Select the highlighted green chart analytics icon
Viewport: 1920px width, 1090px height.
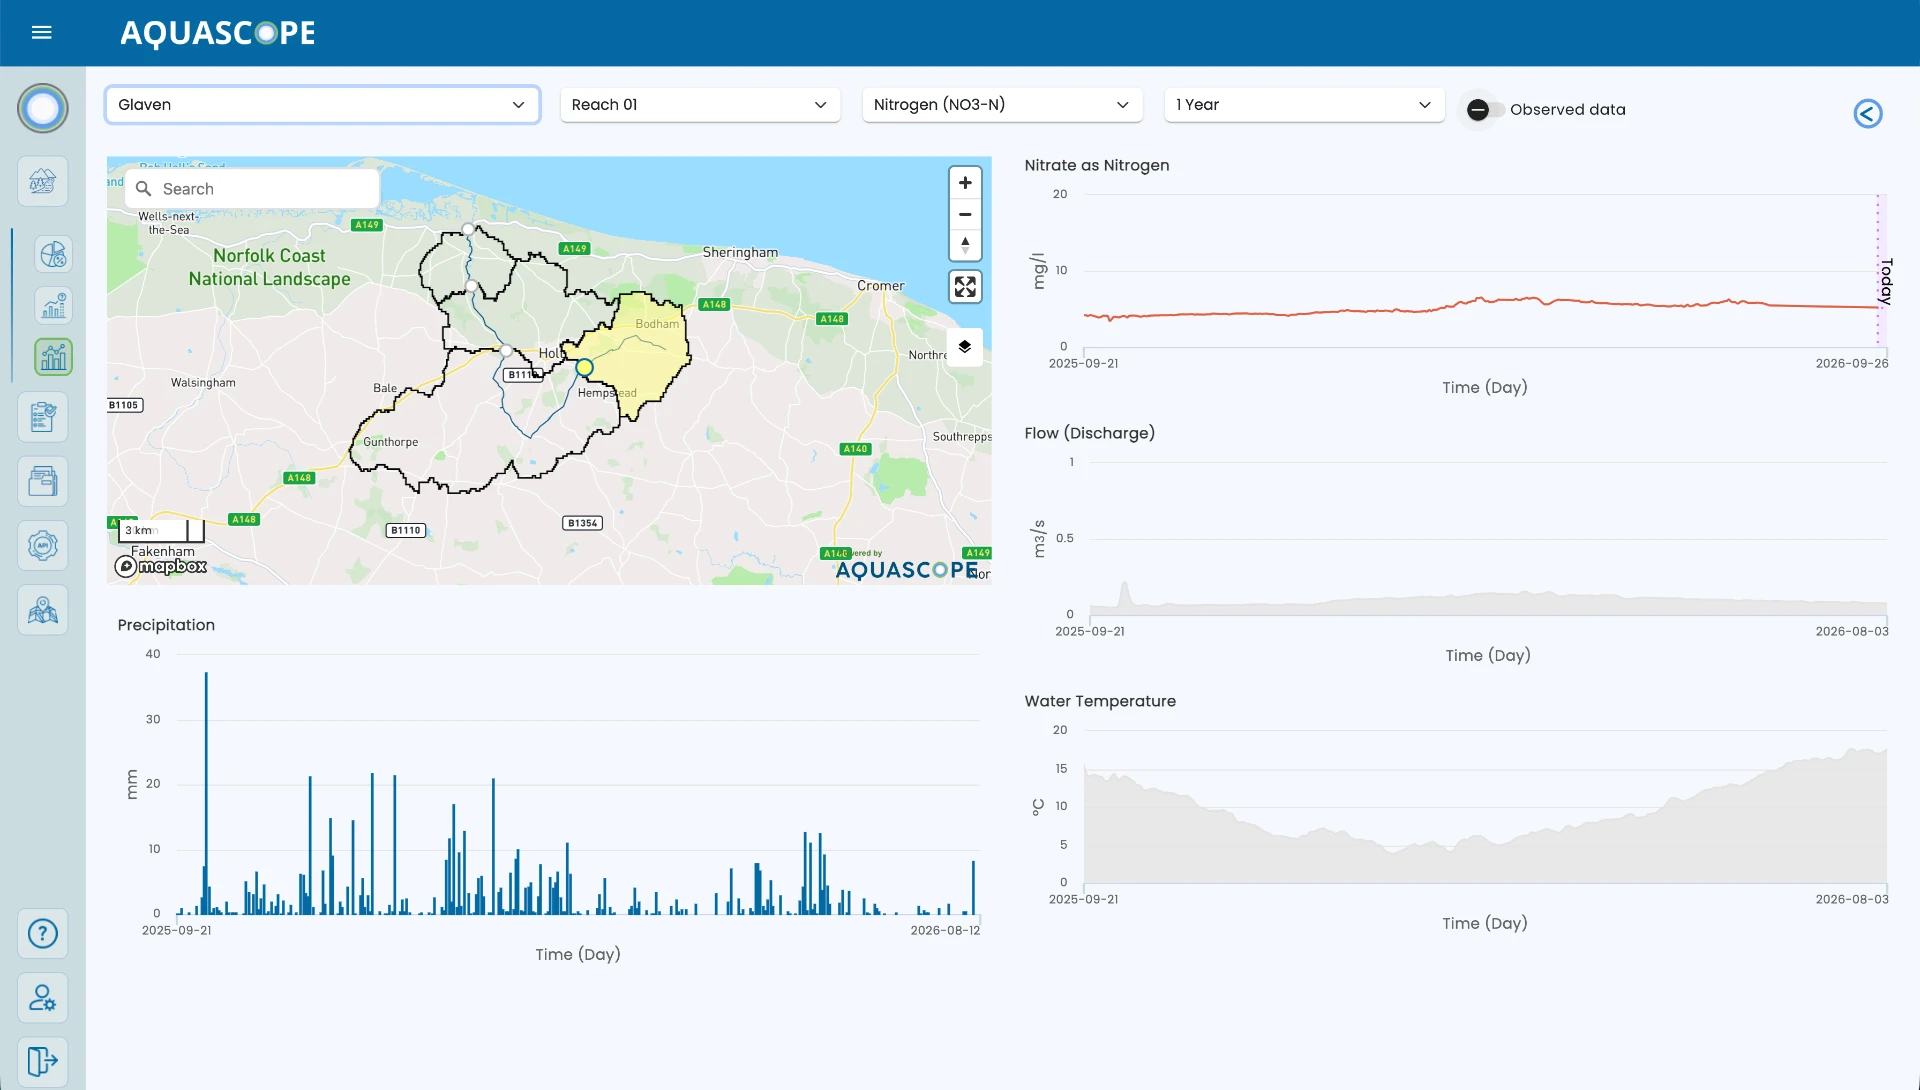pos(53,357)
